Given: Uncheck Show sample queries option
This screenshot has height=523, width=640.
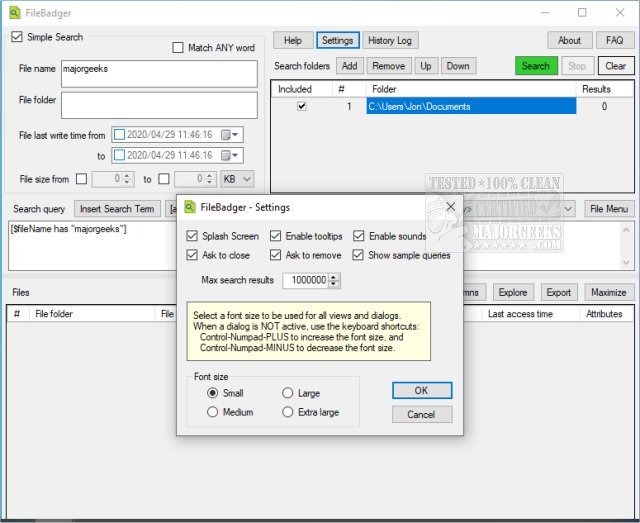Looking at the screenshot, I should [x=358, y=255].
